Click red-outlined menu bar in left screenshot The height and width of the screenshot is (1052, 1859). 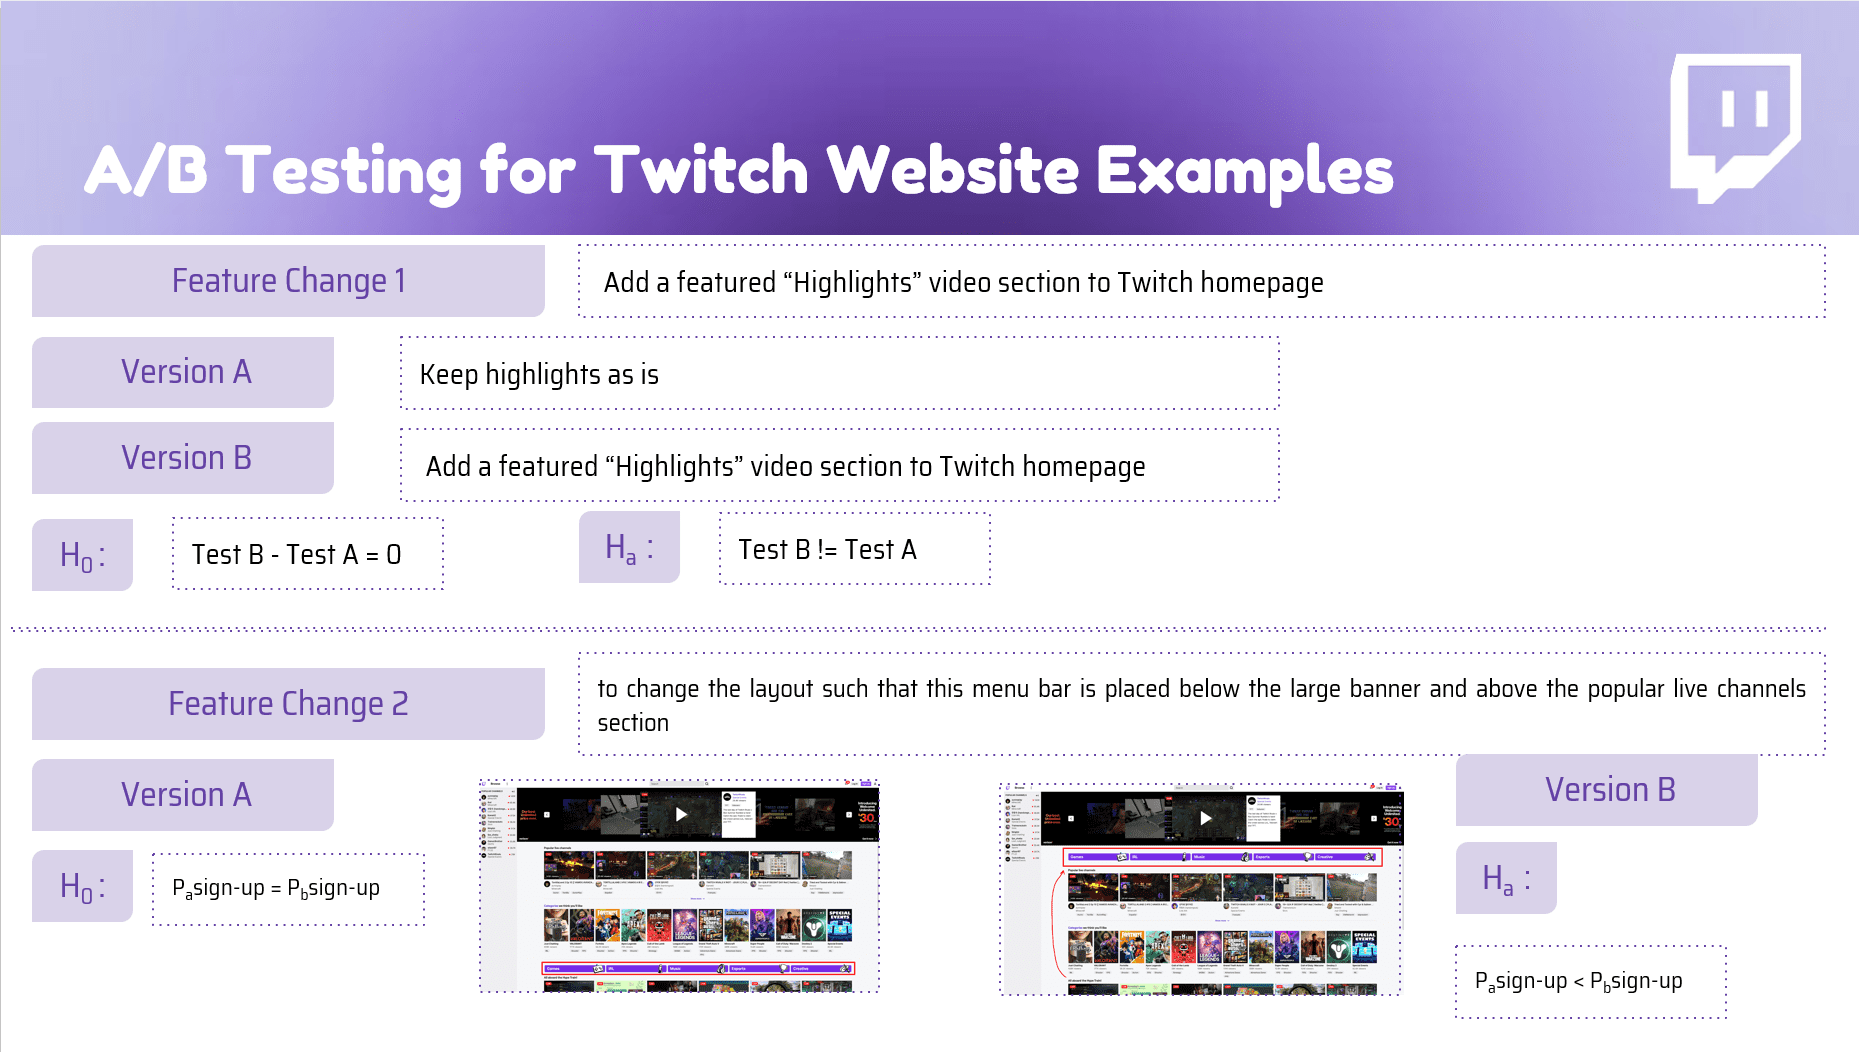(698, 968)
